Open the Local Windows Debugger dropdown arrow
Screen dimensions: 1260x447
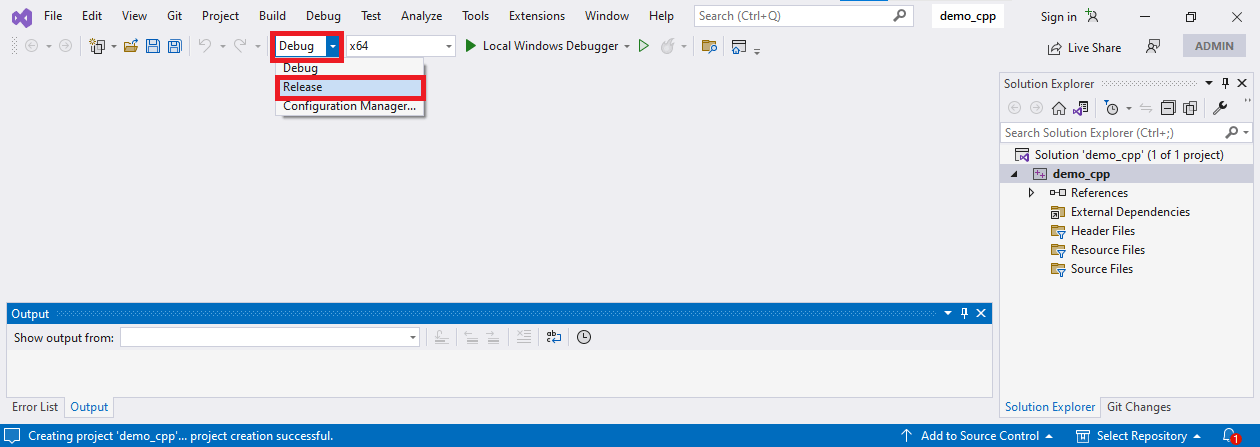click(x=627, y=46)
